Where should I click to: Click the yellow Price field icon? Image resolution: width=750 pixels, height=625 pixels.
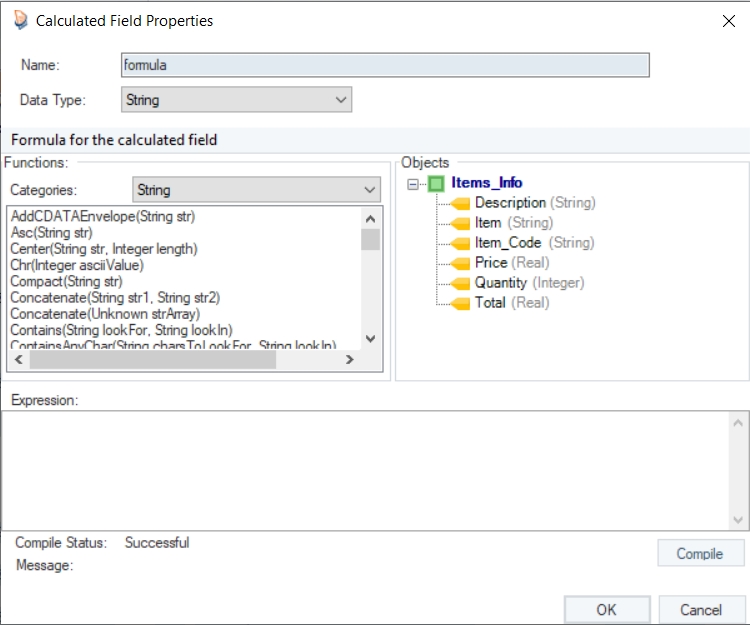point(460,263)
